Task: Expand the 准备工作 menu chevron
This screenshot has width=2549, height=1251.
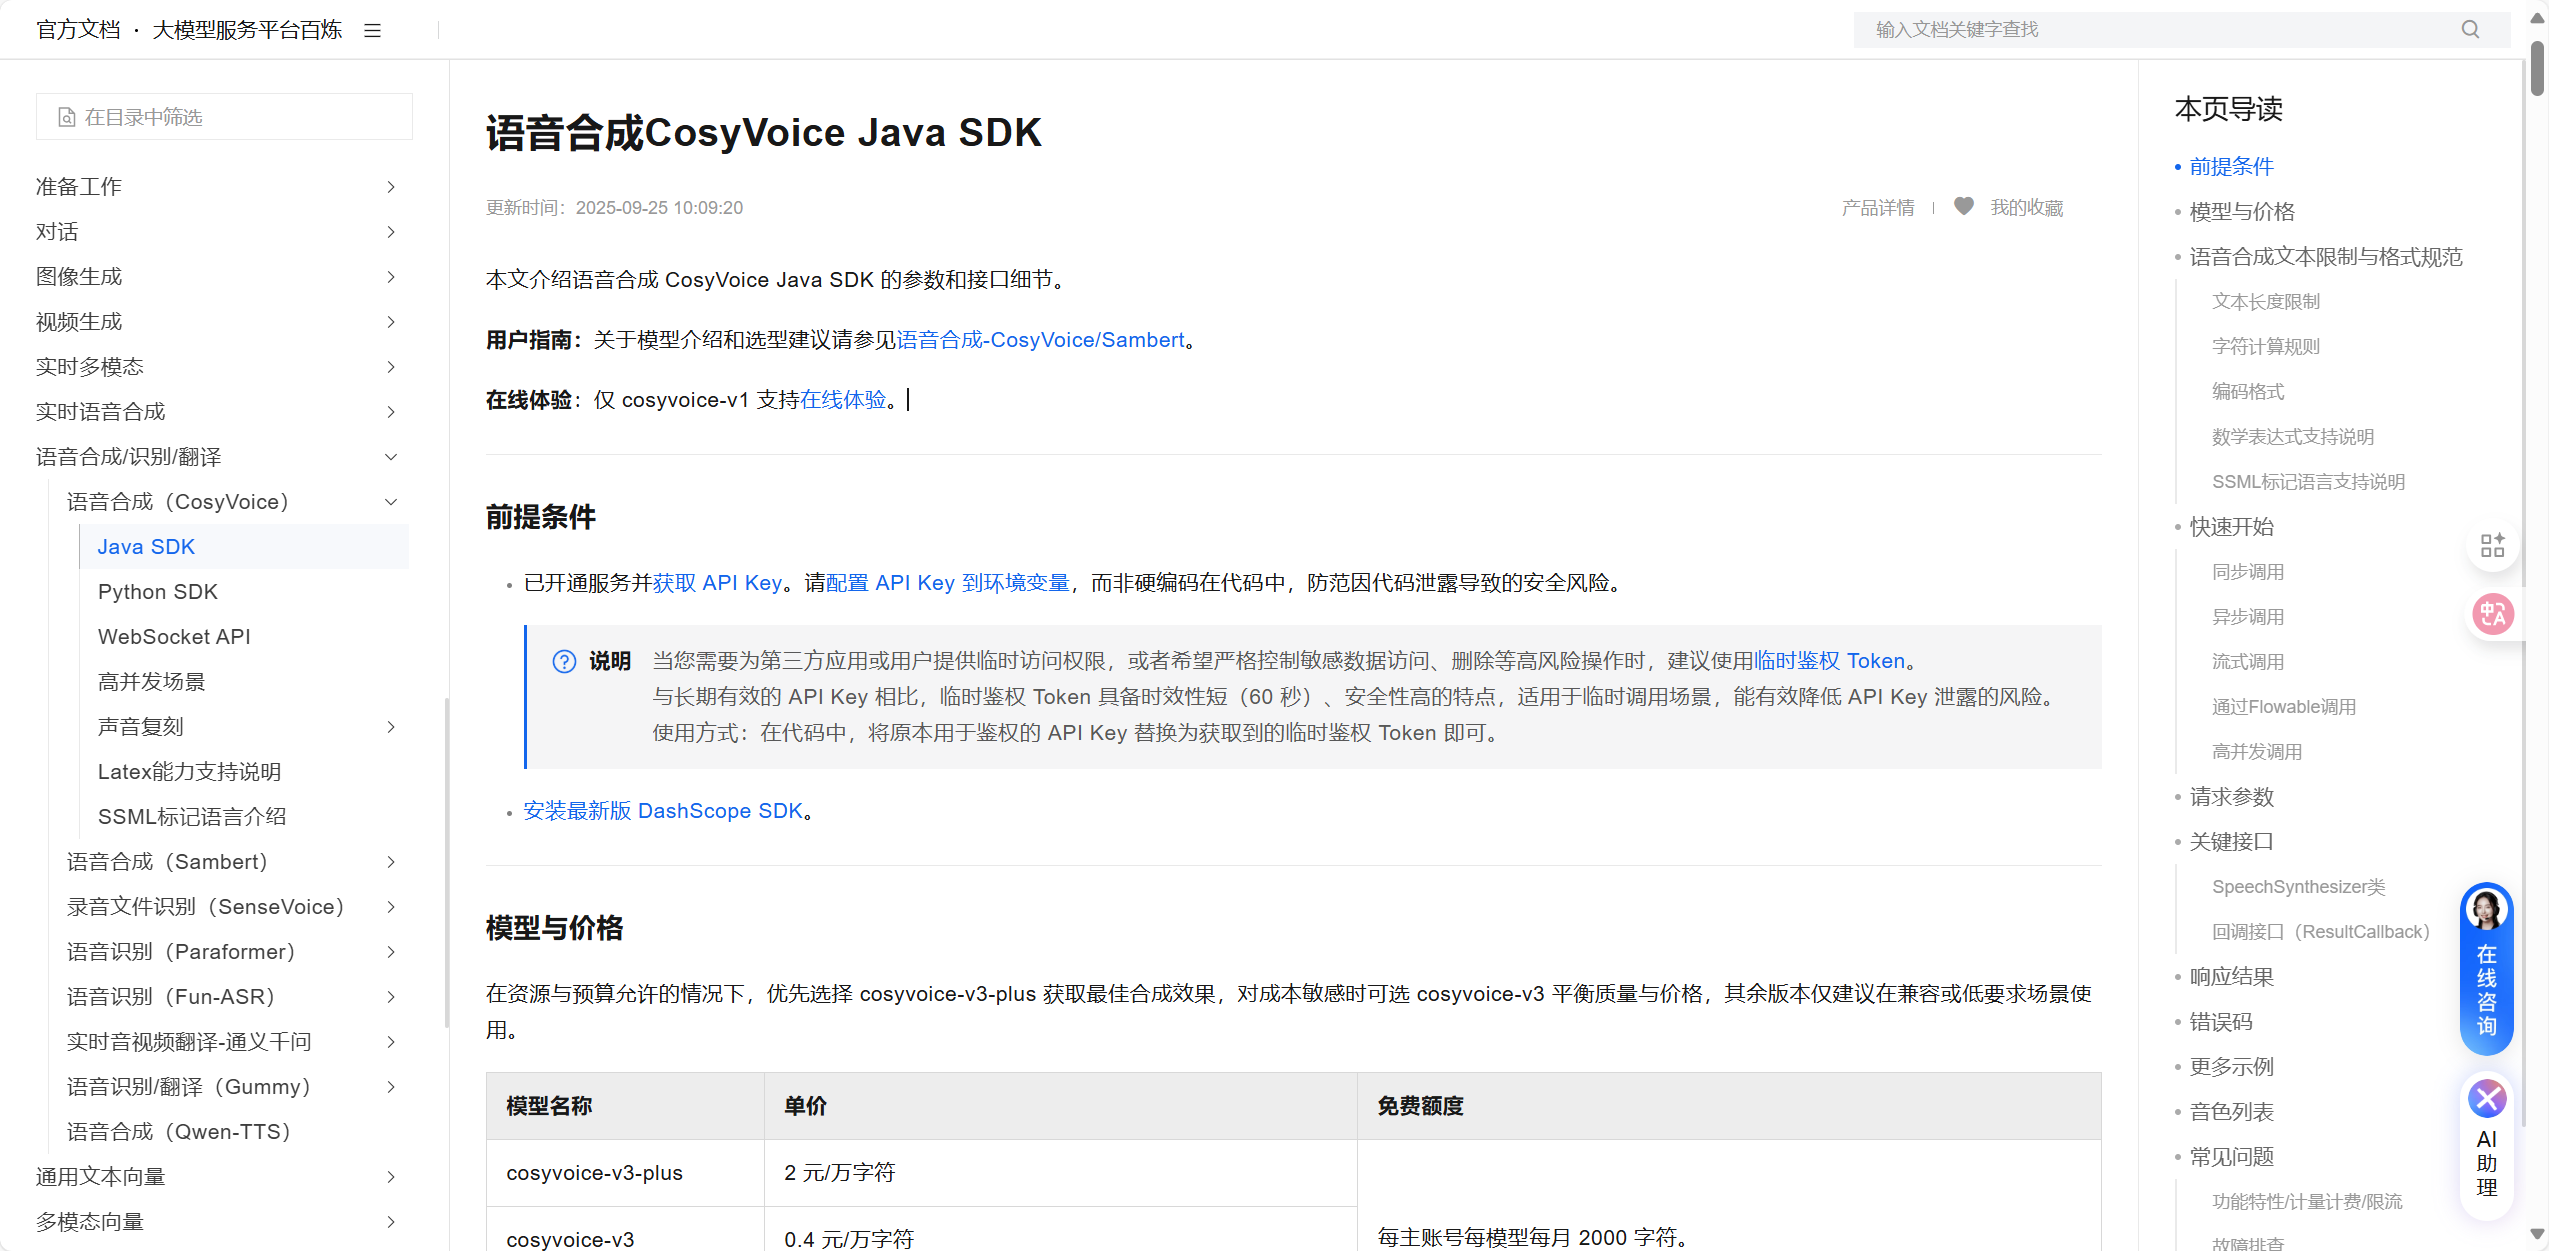Action: click(391, 187)
